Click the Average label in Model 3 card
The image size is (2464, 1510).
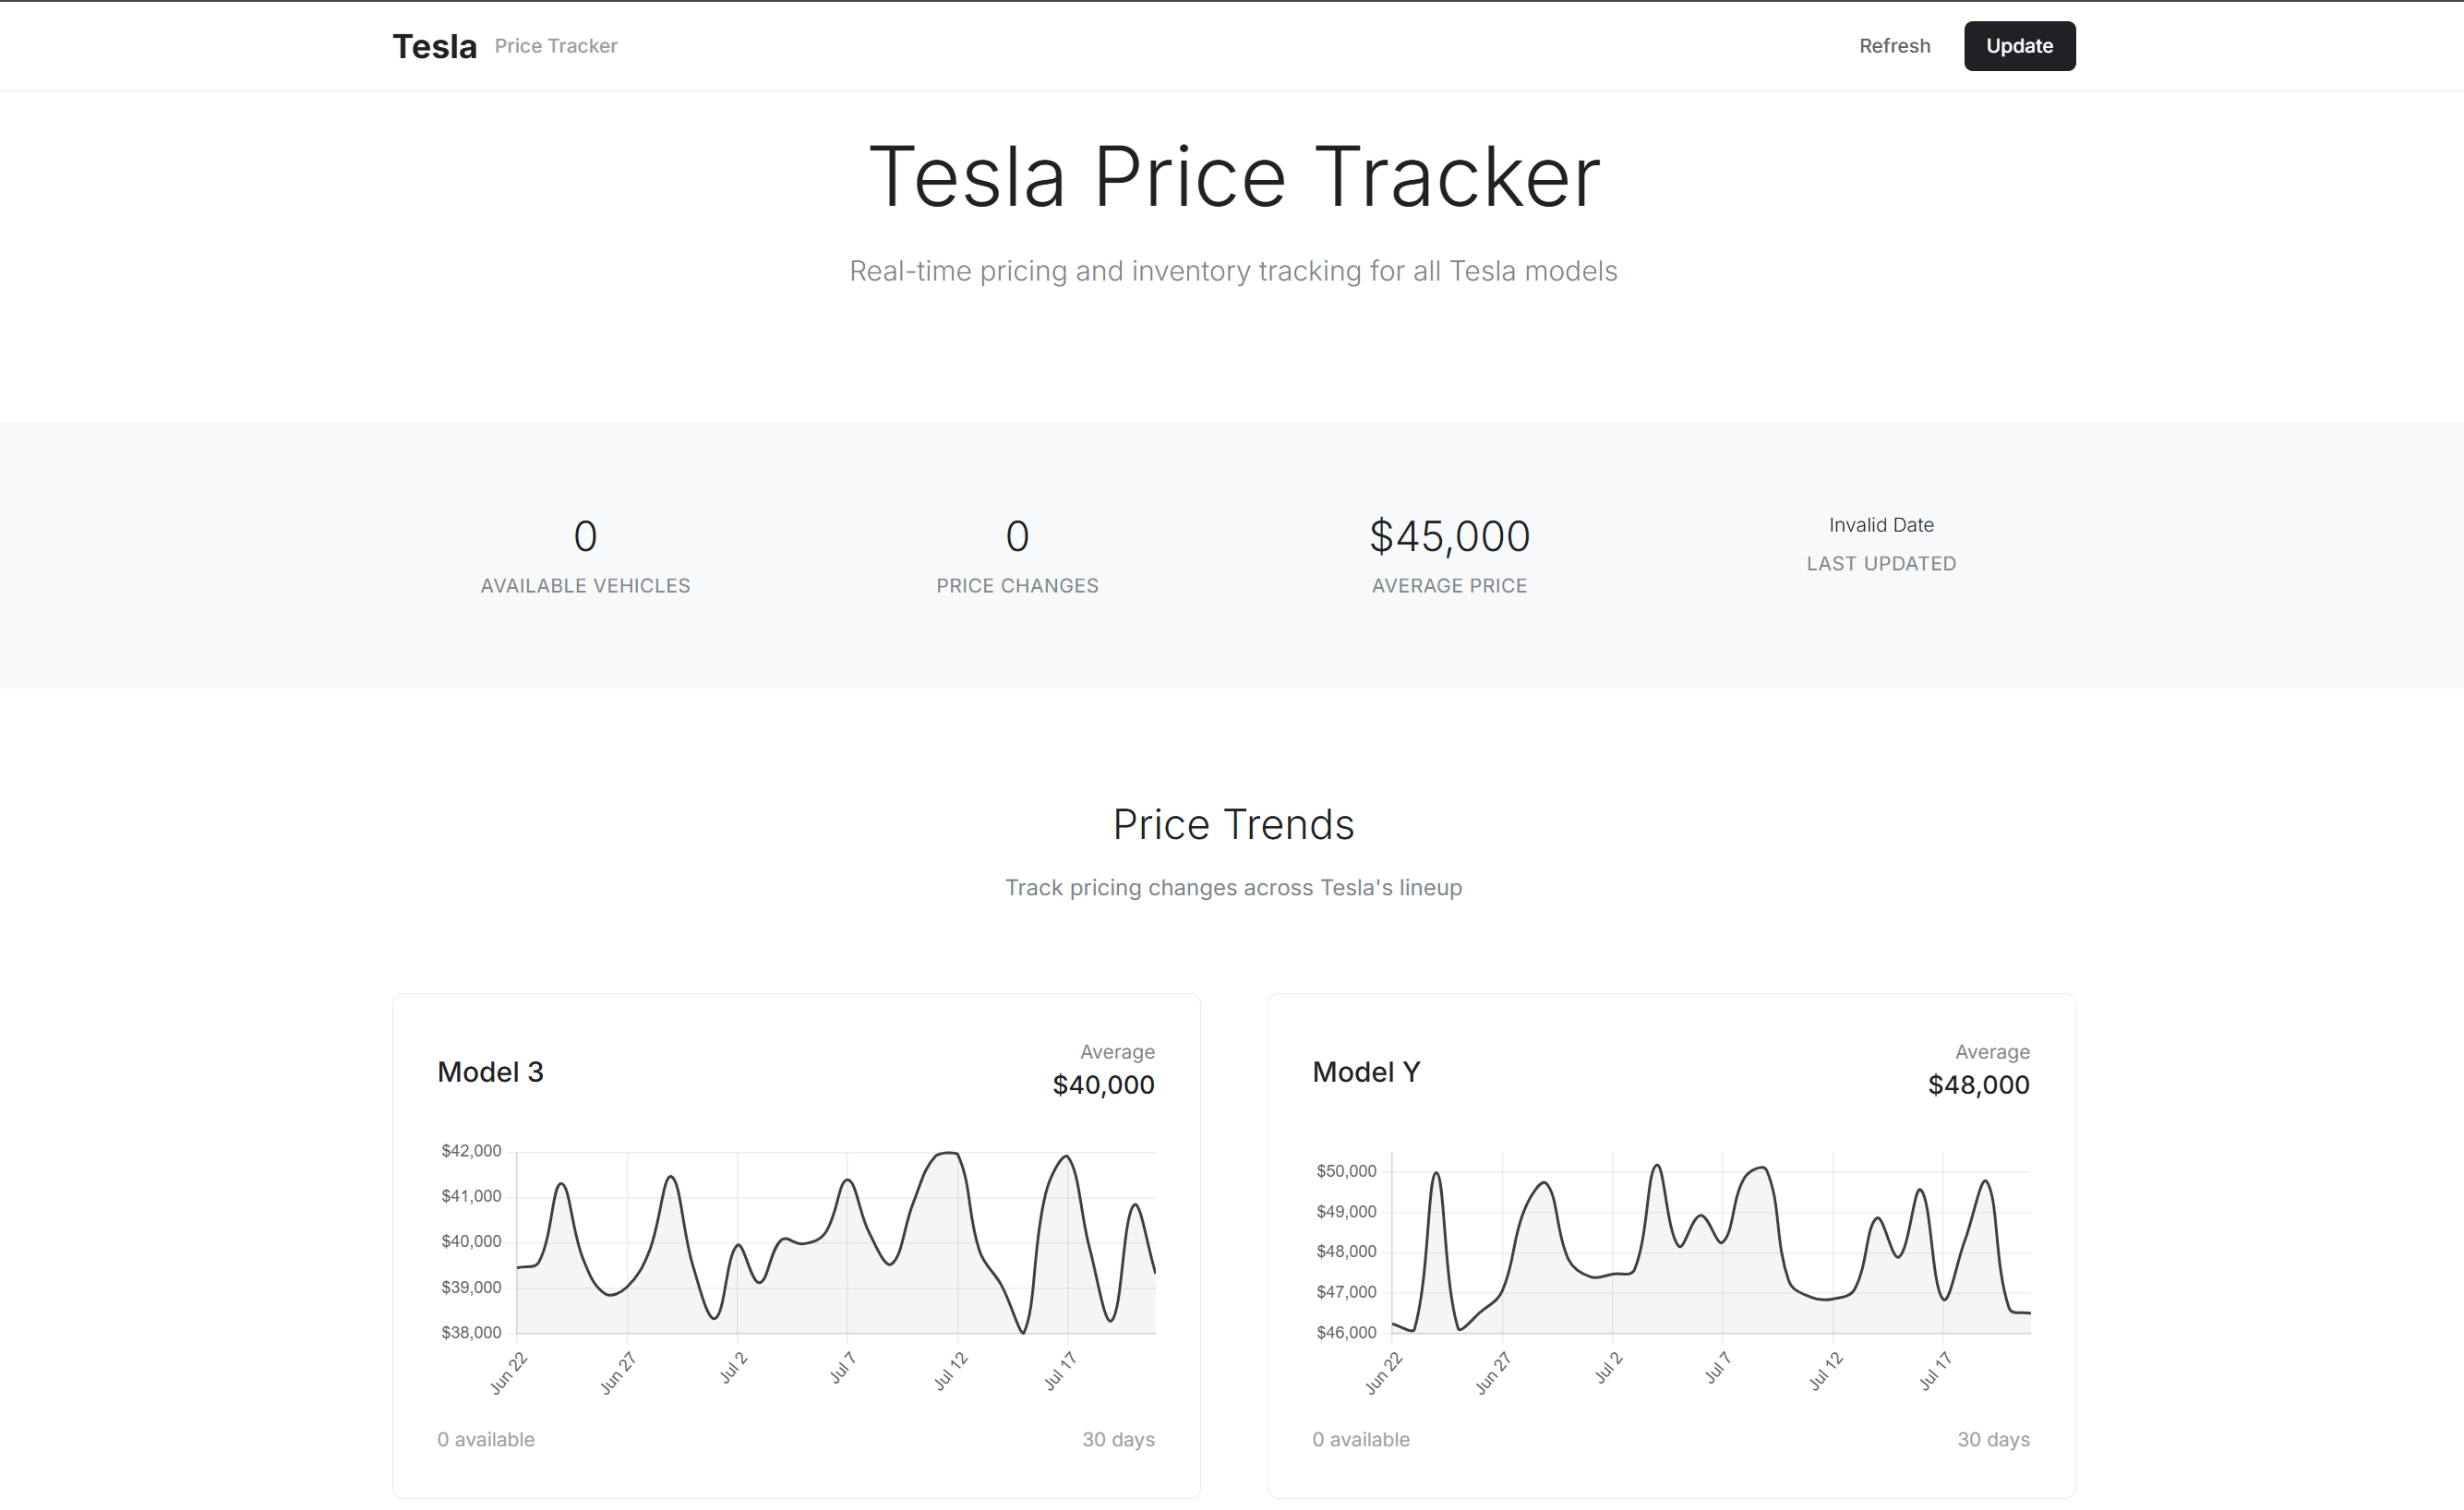point(1117,1052)
